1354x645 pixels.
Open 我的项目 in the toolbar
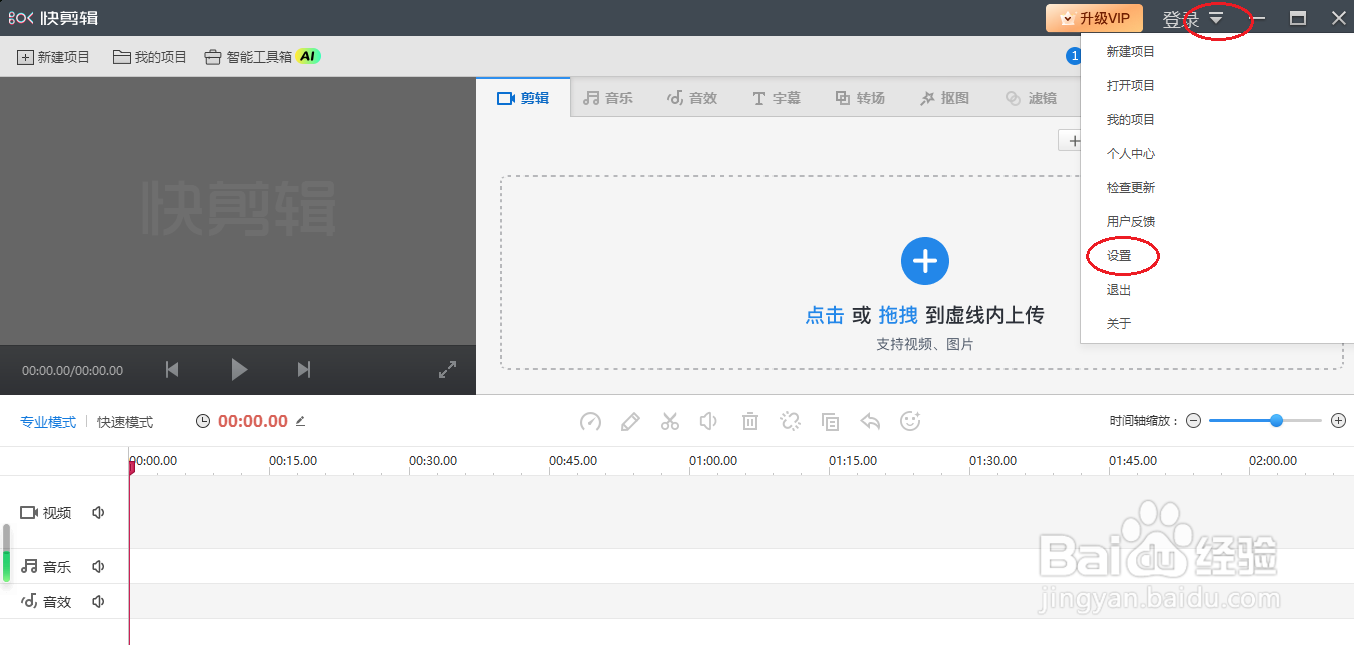(x=150, y=57)
